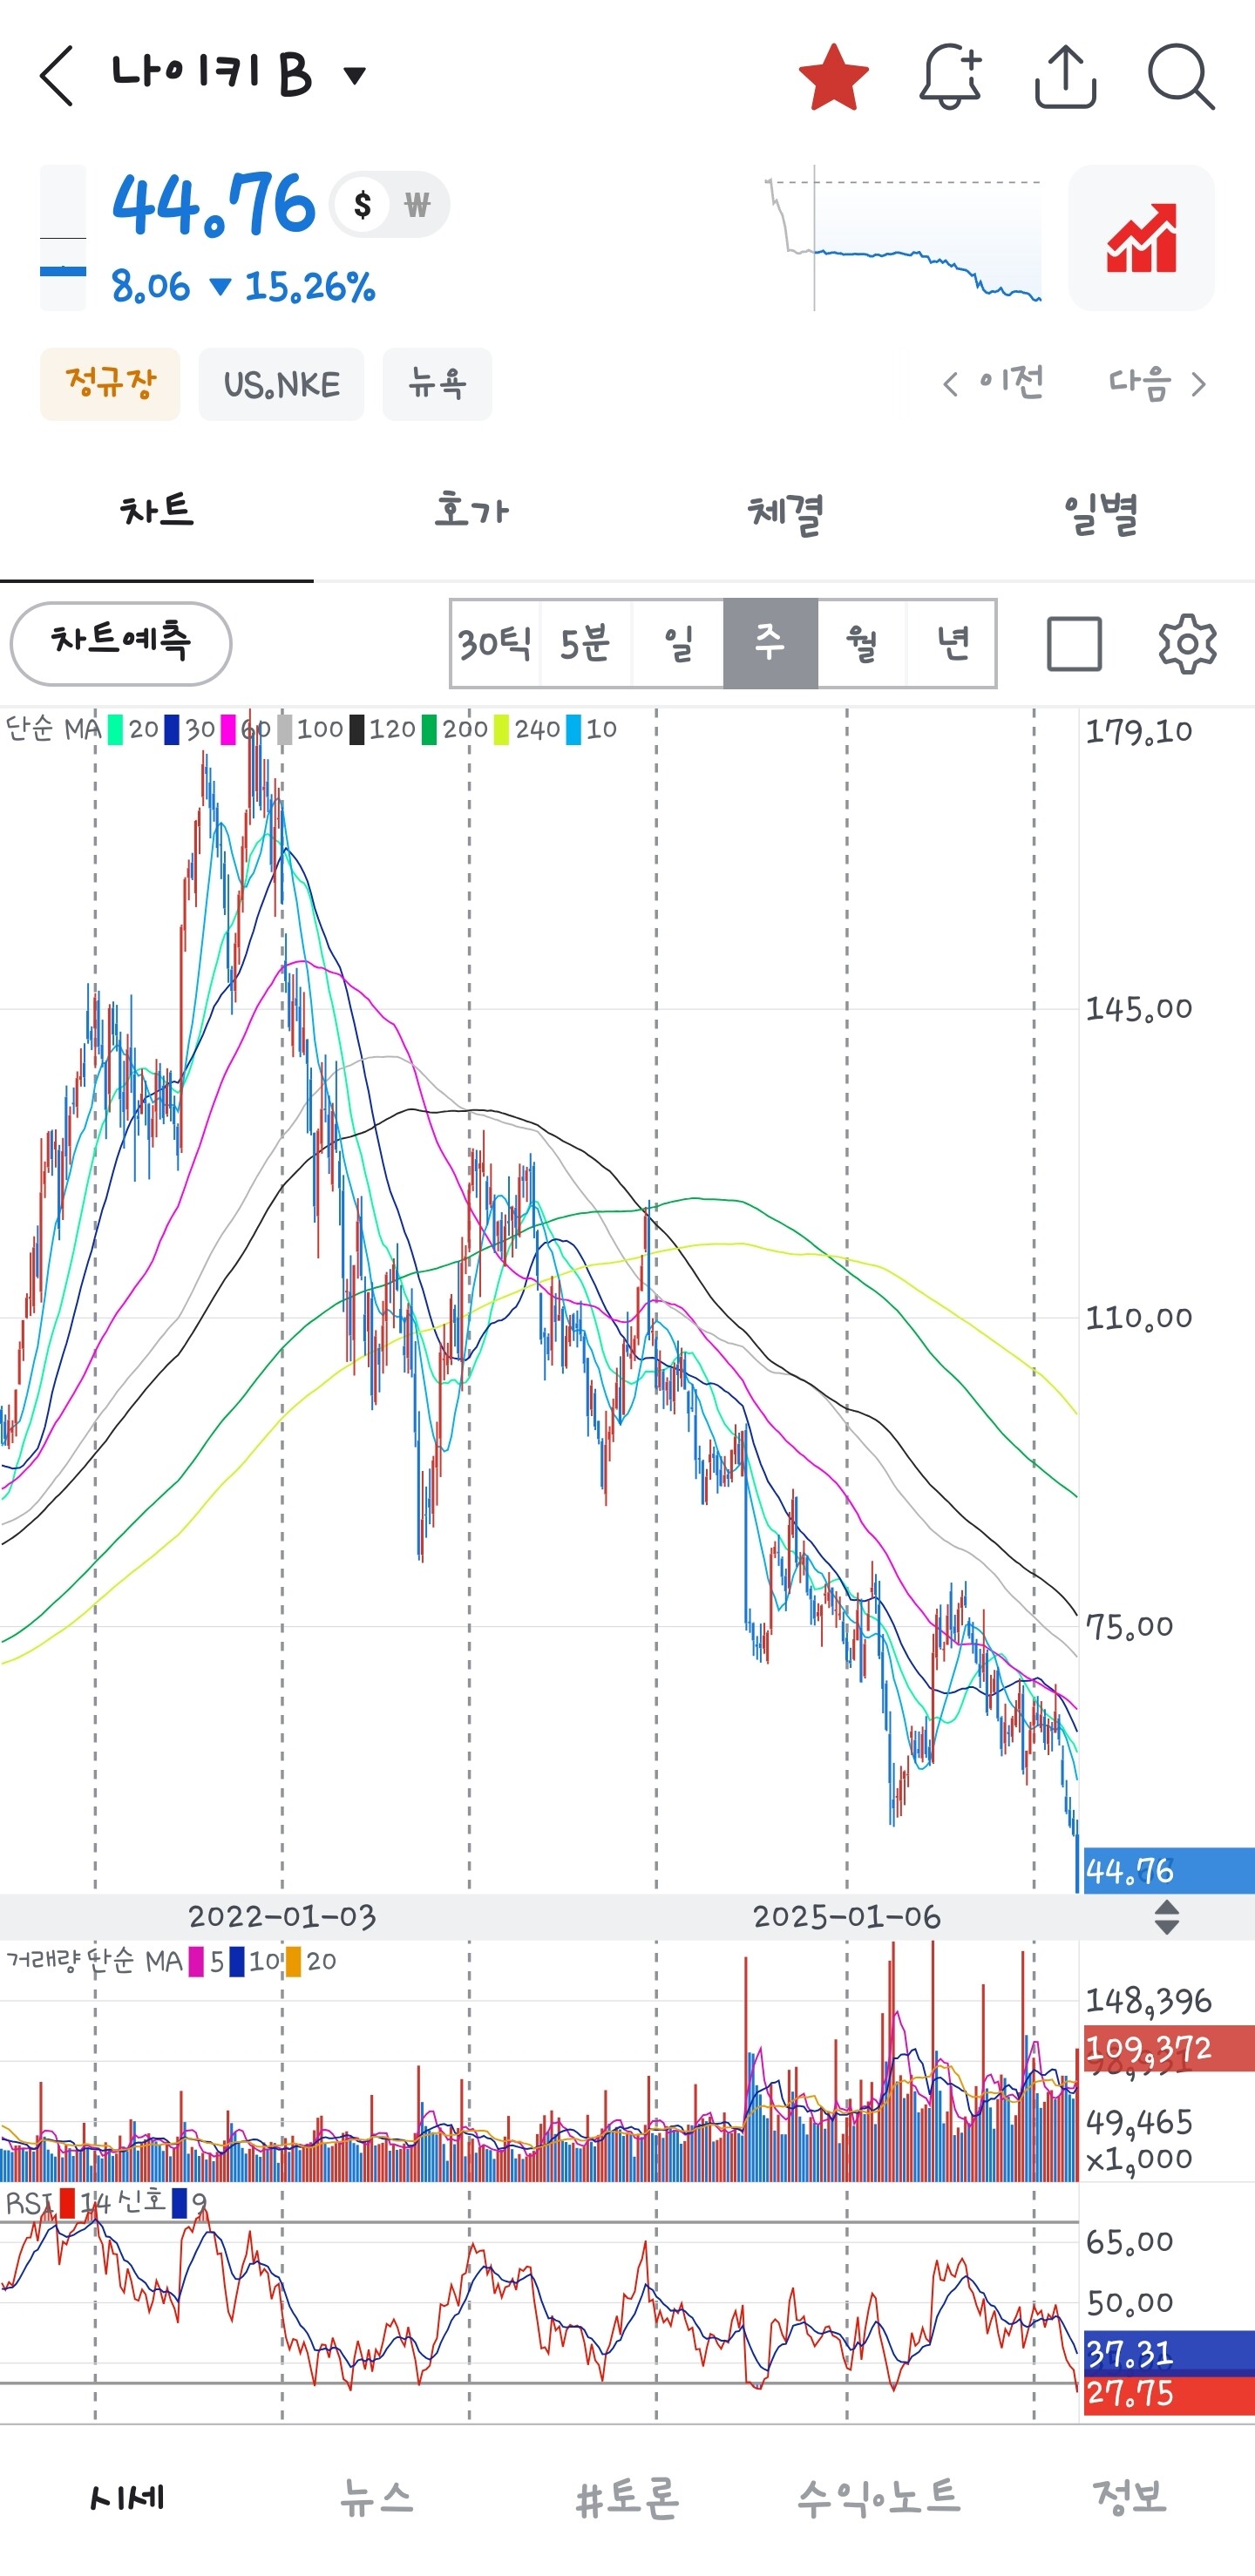Select the 년 yearly chart interval
The width and height of the screenshot is (1255, 2576).
pyautogui.click(x=951, y=643)
